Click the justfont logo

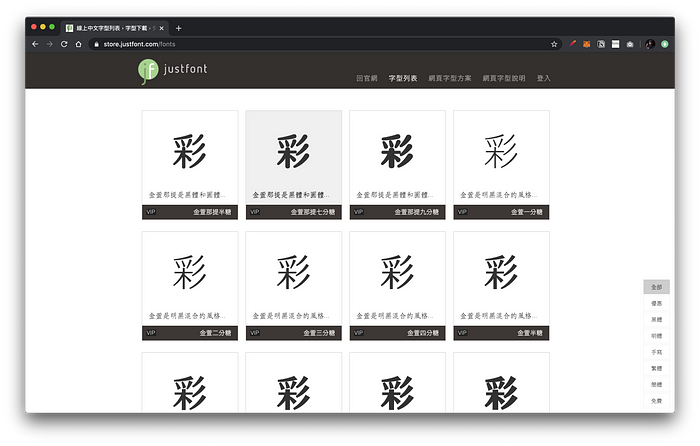point(173,71)
